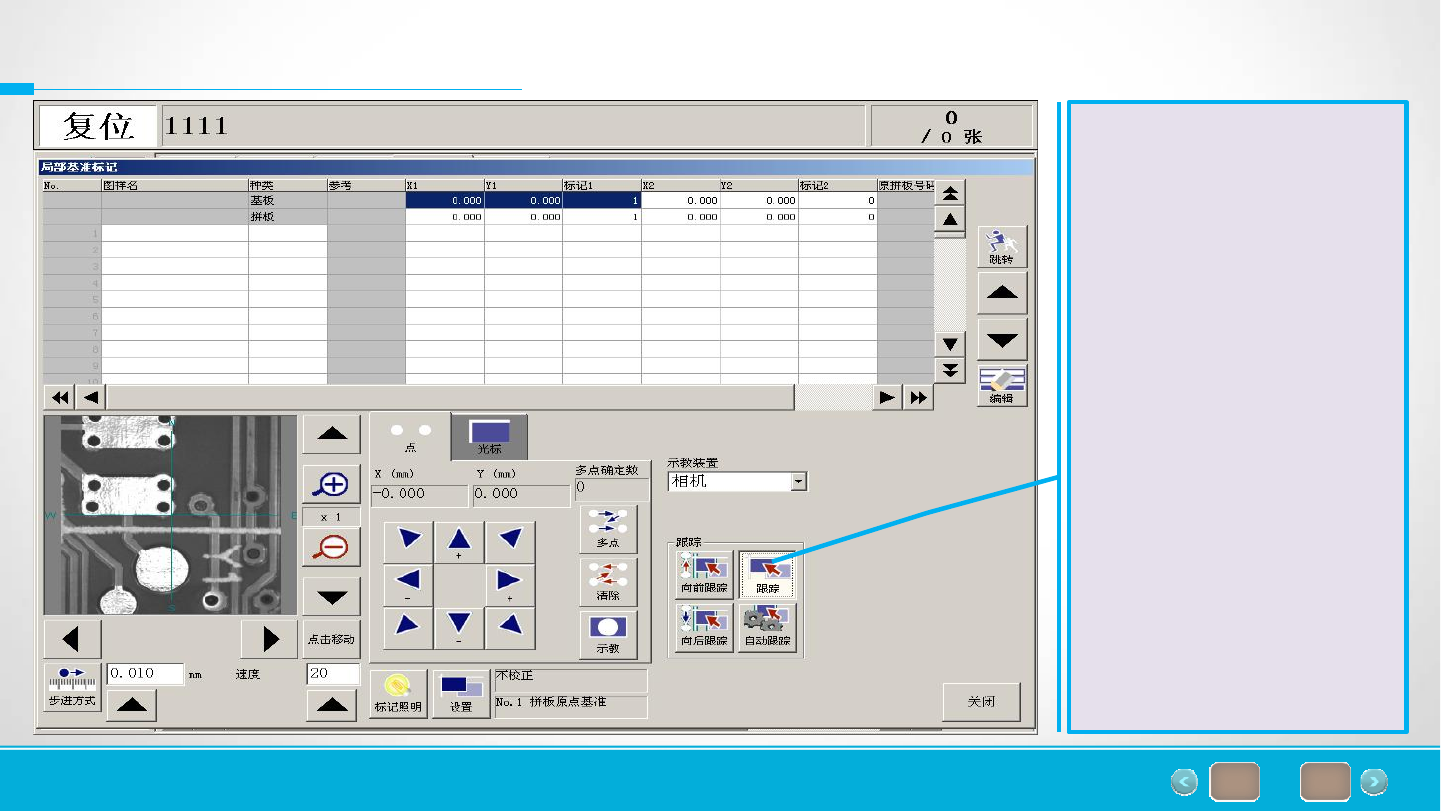This screenshot has height=811, width=1441.
Task: Click the 速度 speed field showing 20
Action: click(x=333, y=674)
